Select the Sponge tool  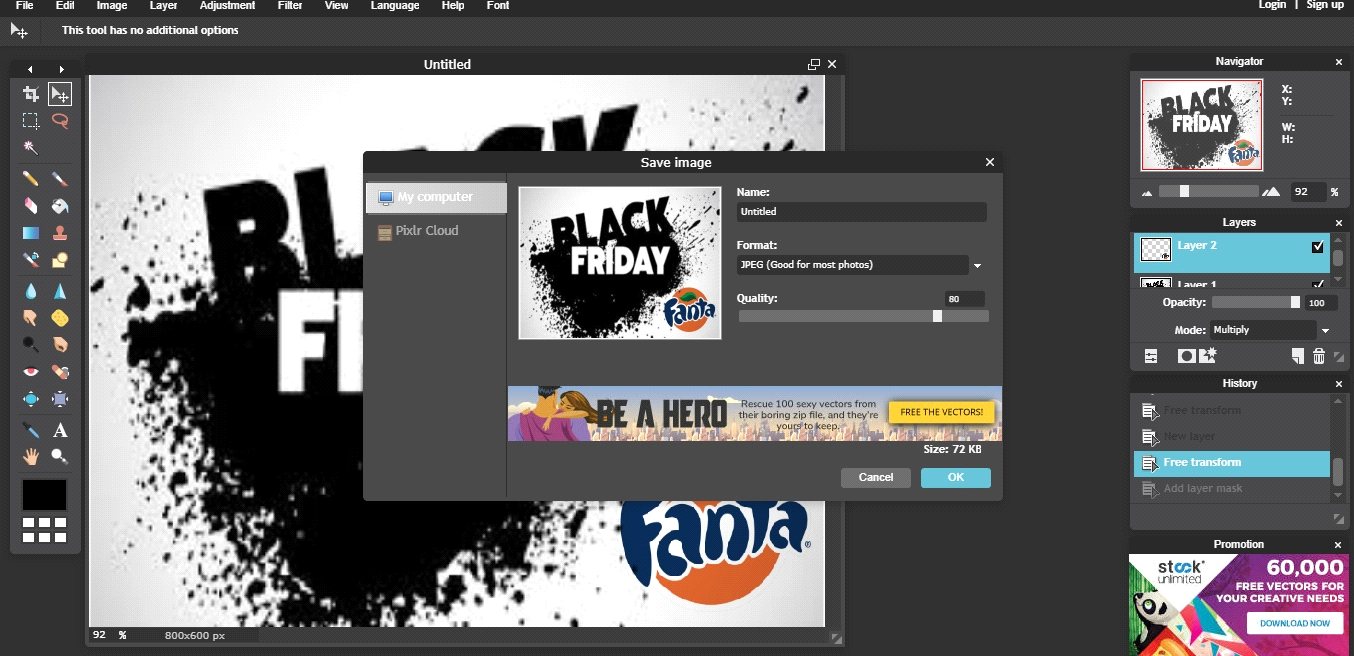[60, 318]
